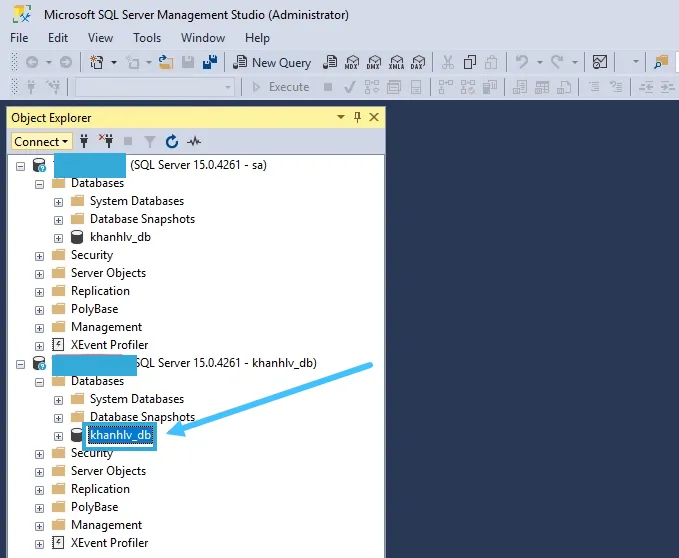Expand Replication under the sa server

tap(39, 292)
